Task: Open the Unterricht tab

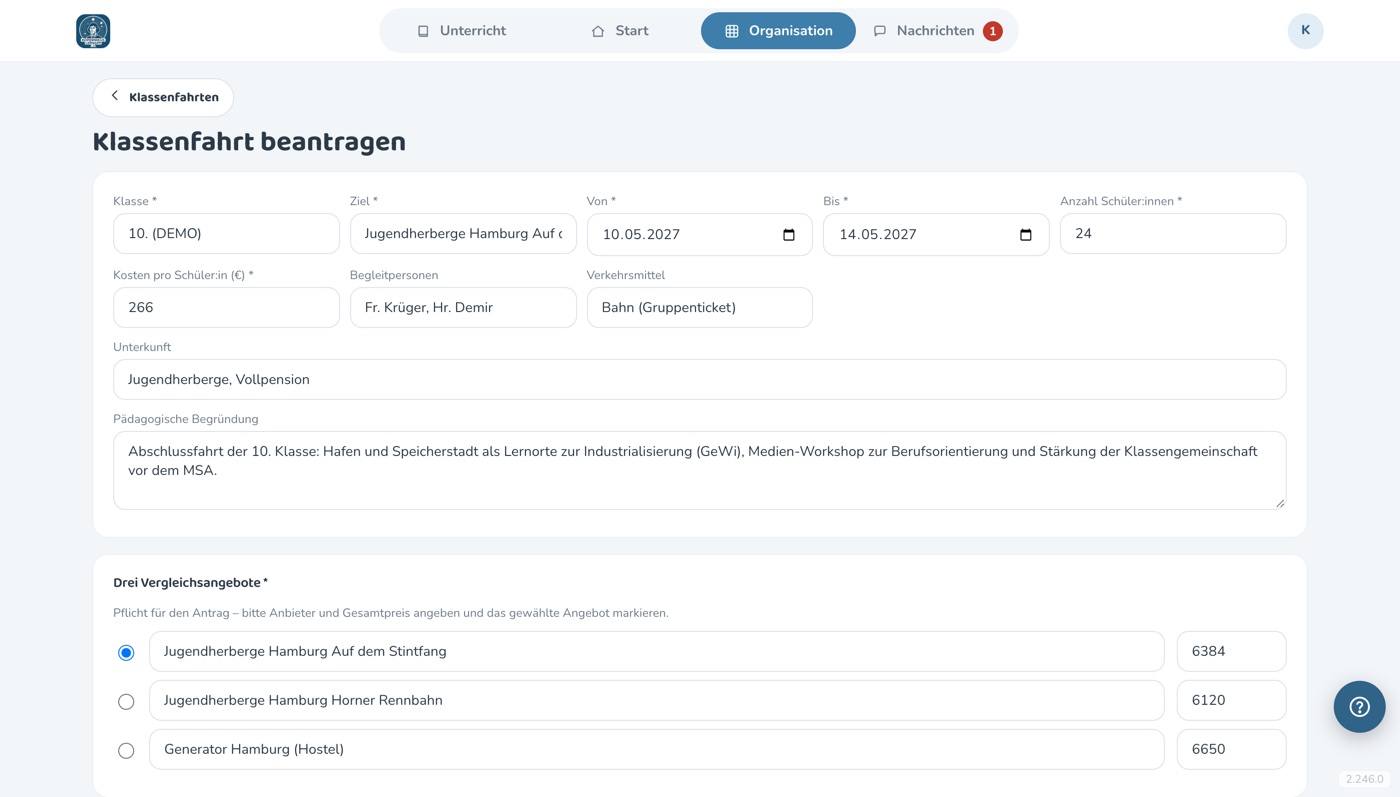Action: [x=461, y=31]
